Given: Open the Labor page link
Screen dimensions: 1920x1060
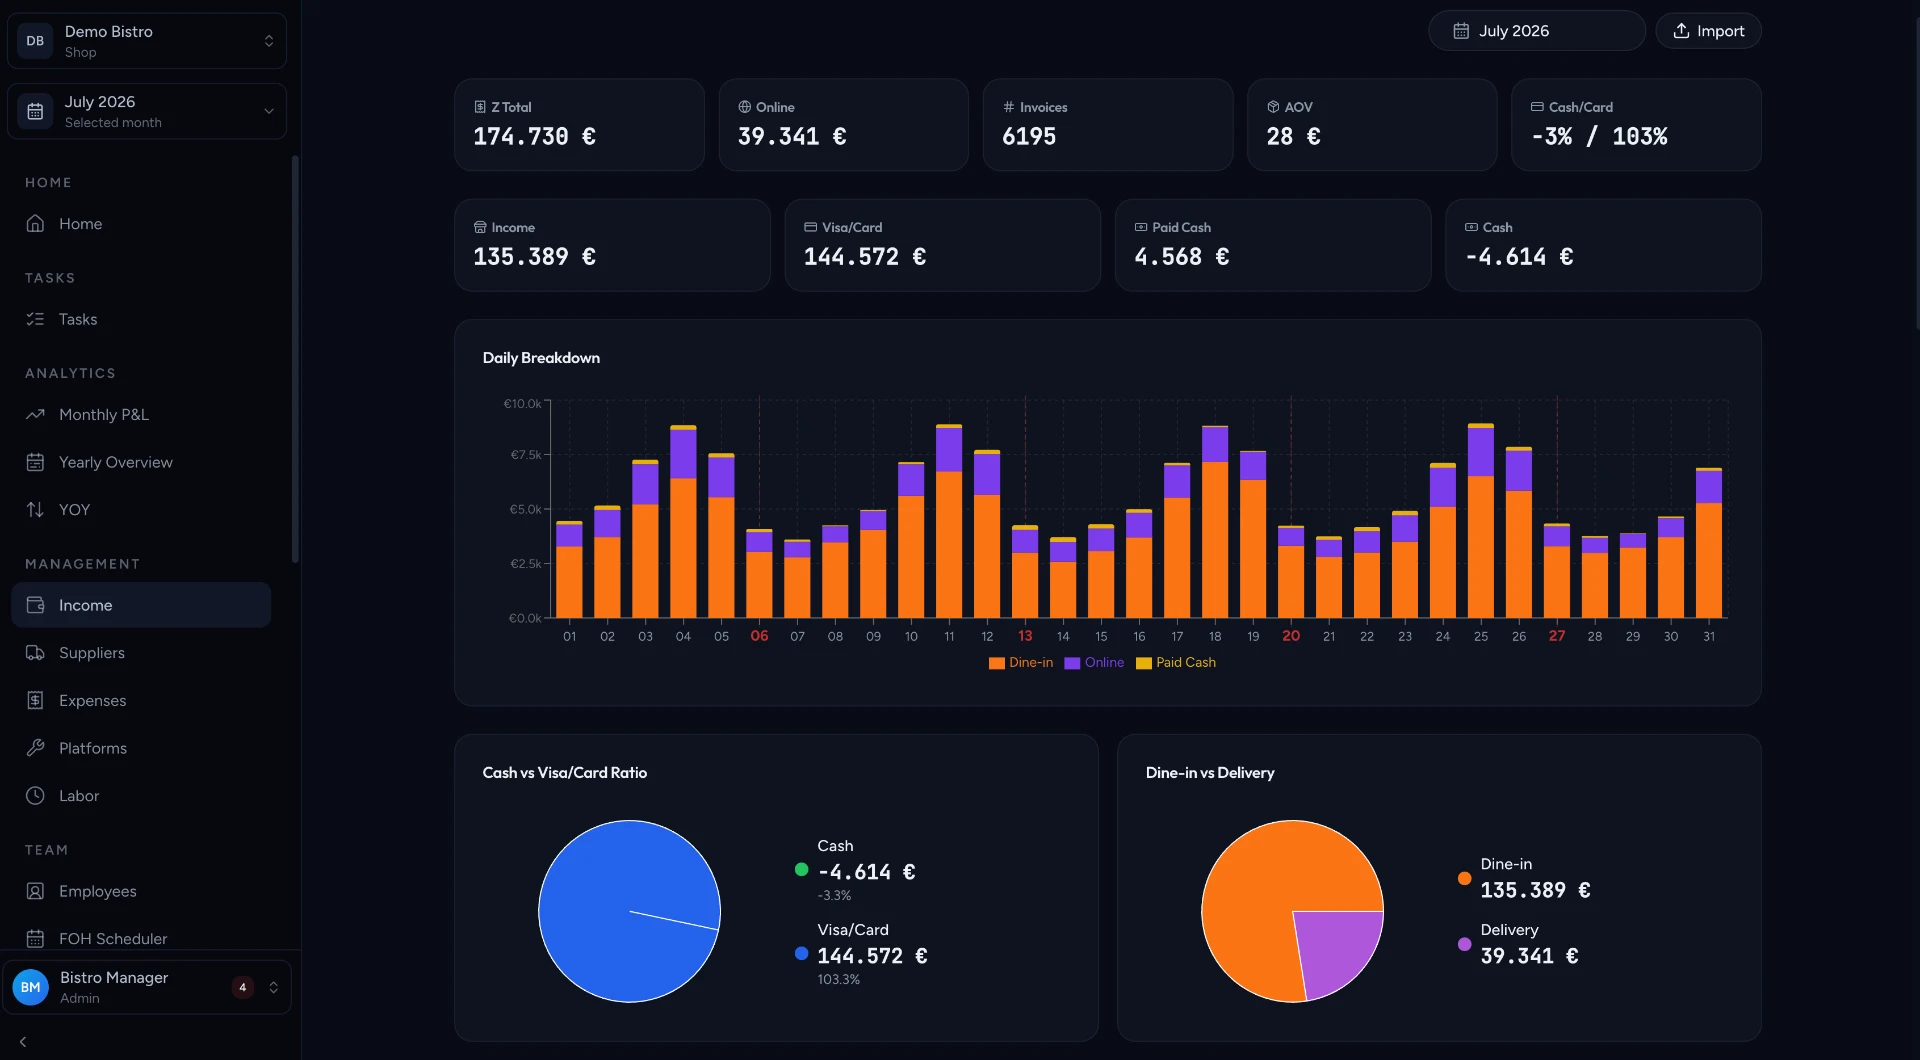Looking at the screenshot, I should 141,796.
